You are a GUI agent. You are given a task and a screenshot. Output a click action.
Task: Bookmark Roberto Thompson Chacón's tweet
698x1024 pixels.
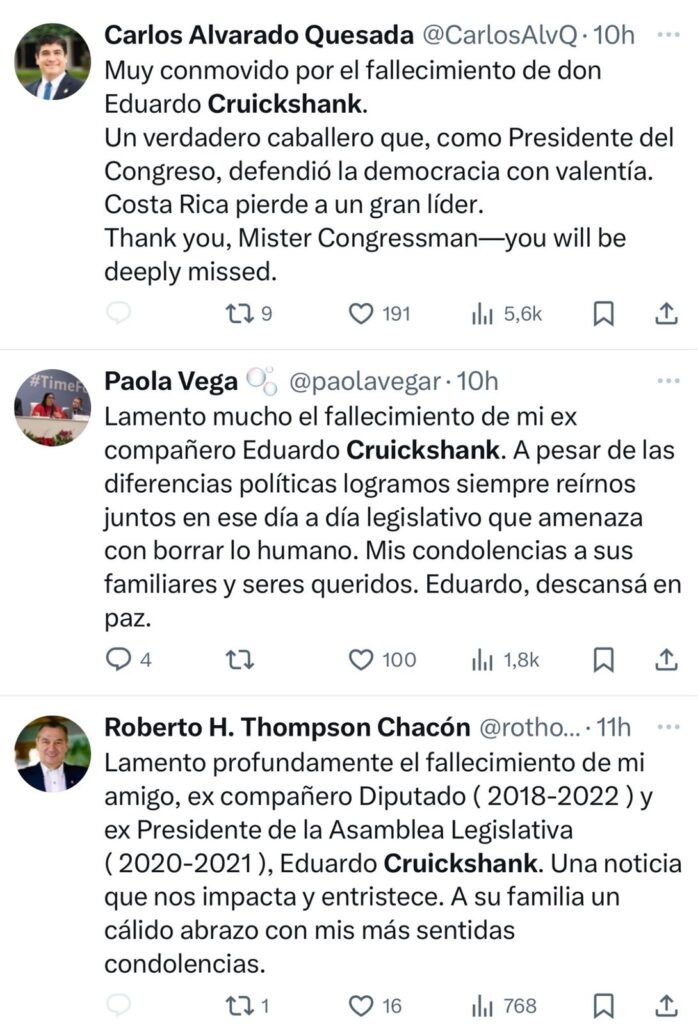click(603, 1005)
